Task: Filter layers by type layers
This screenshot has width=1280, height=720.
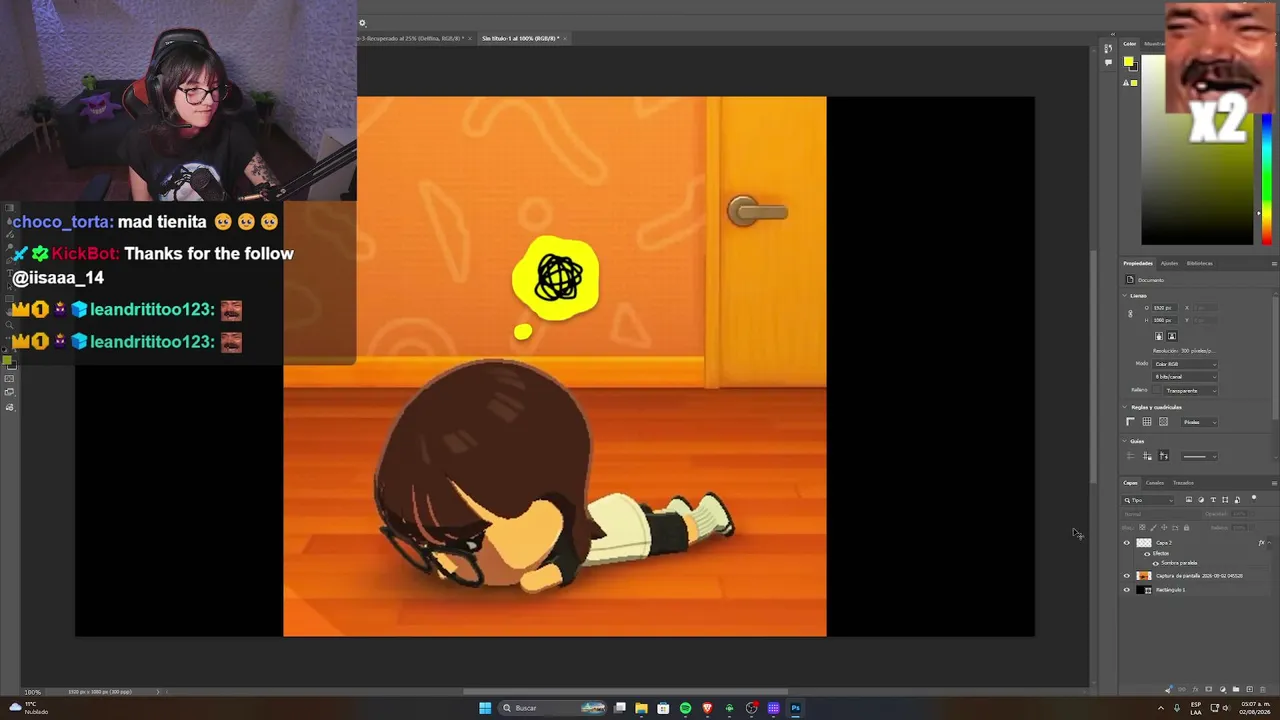Action: click(x=1213, y=500)
